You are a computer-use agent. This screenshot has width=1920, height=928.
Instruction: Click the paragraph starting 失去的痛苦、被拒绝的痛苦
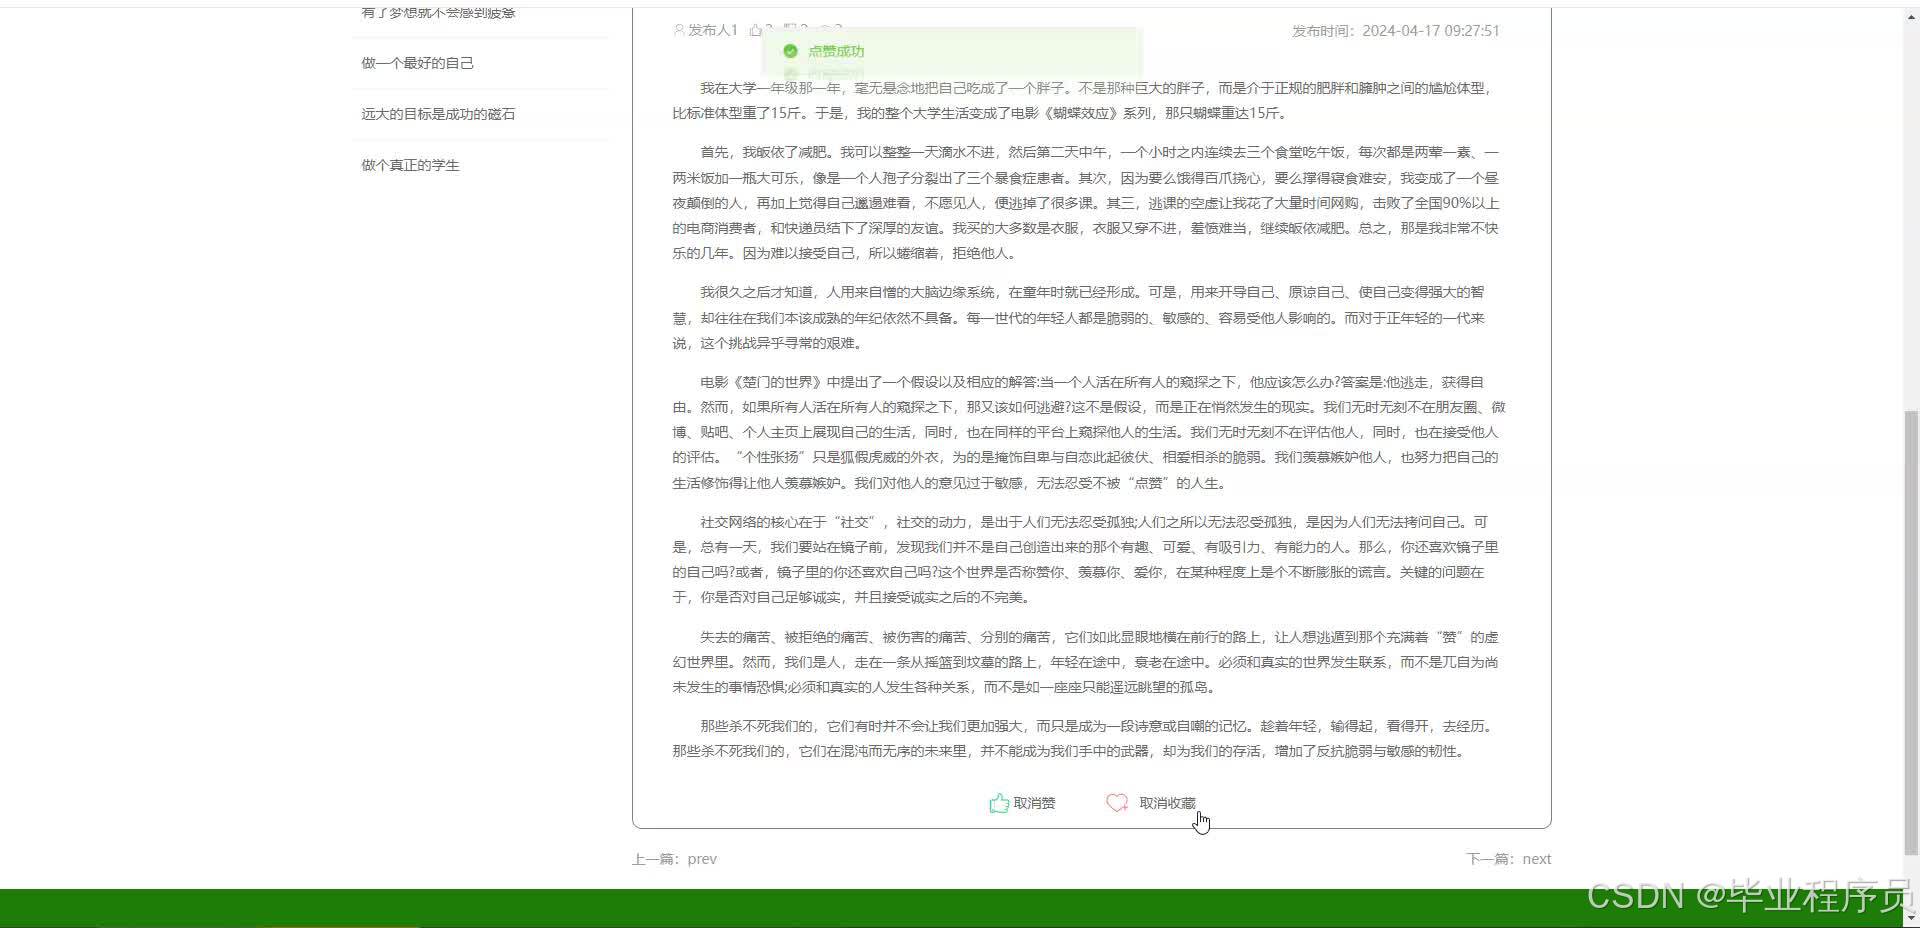(x=1085, y=662)
